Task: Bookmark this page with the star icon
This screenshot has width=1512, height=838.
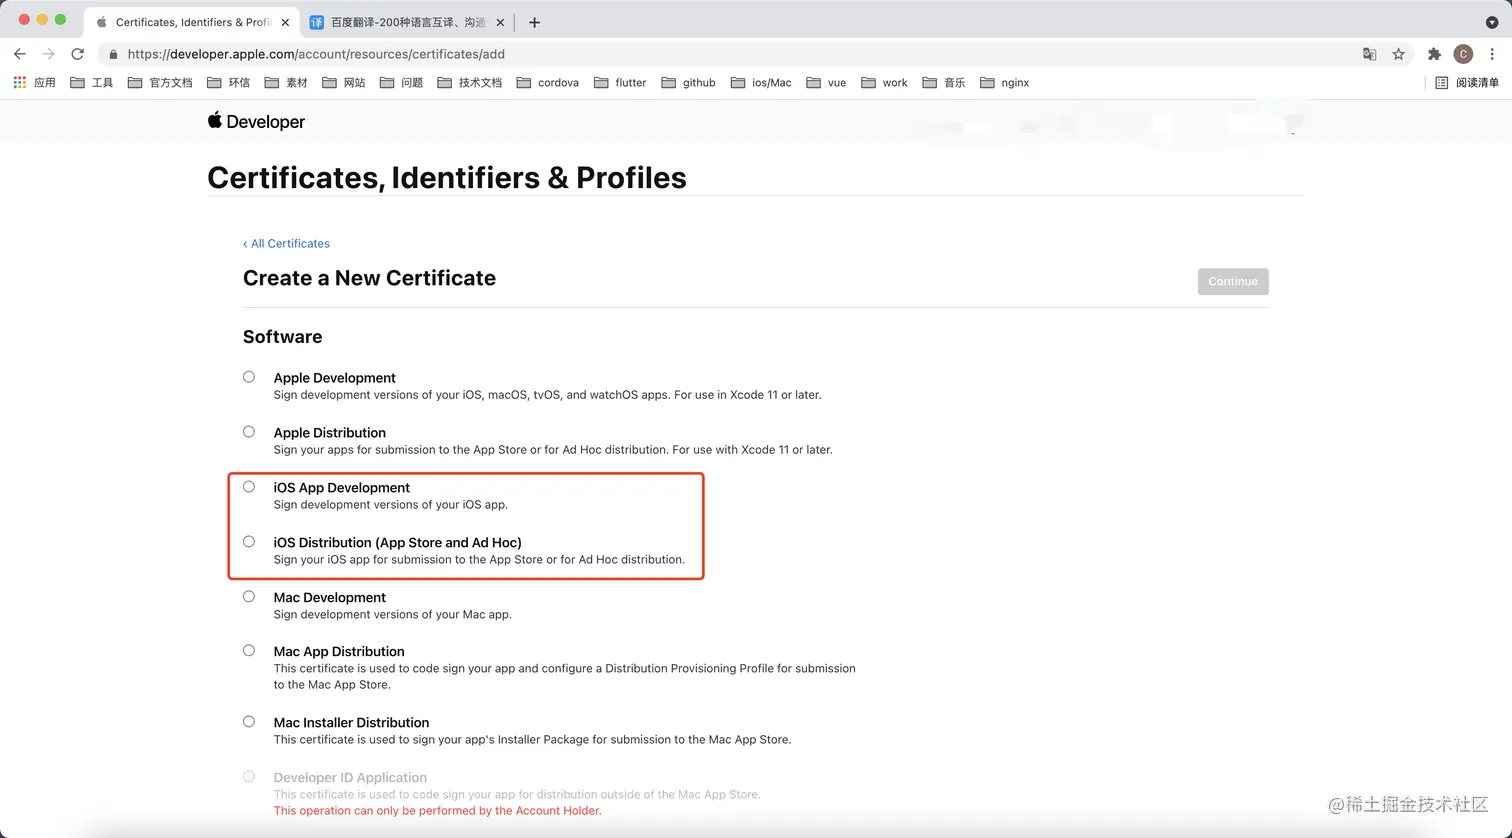Action: (1398, 54)
